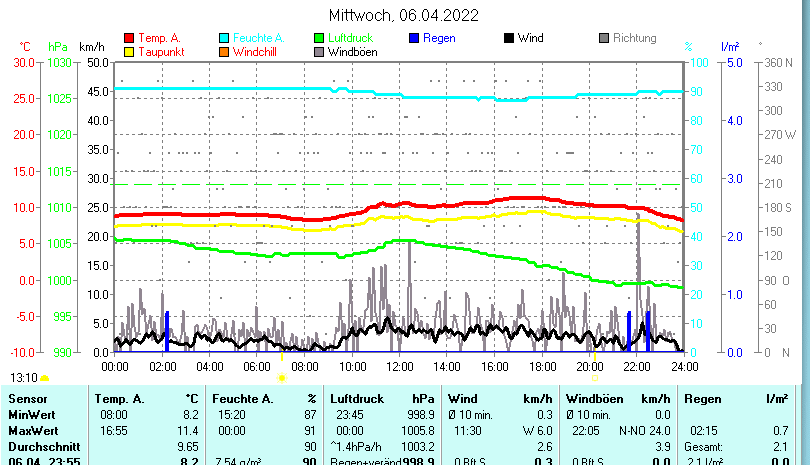Click the MaxWert row label
The image size is (810, 465).
tap(32, 430)
